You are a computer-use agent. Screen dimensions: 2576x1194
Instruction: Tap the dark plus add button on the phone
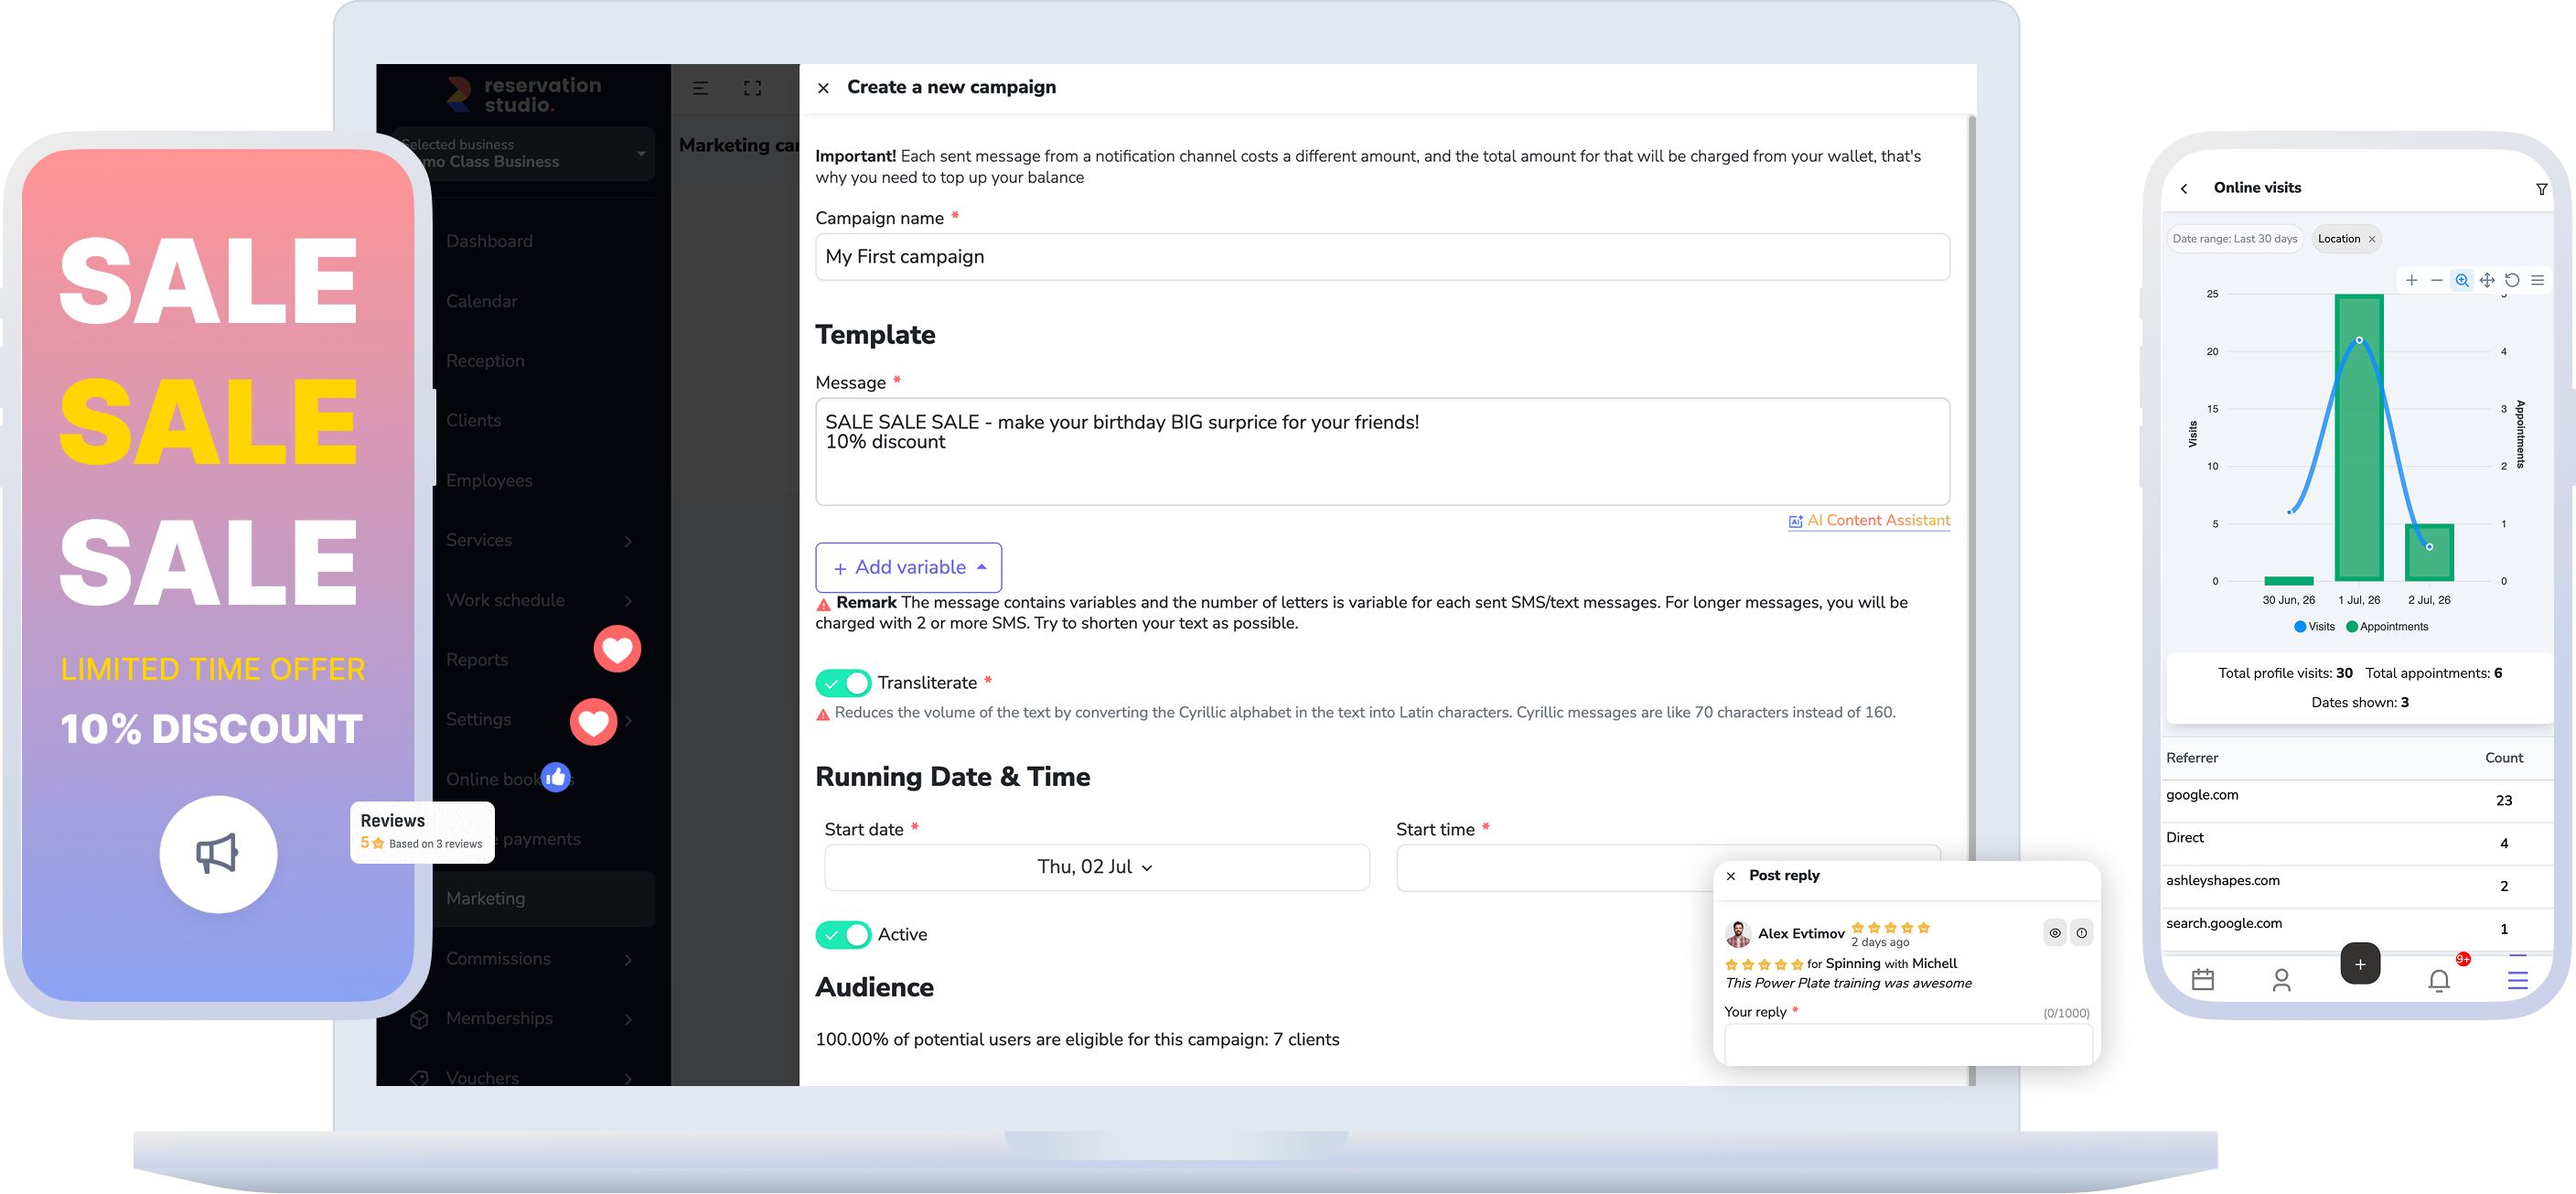click(2360, 964)
